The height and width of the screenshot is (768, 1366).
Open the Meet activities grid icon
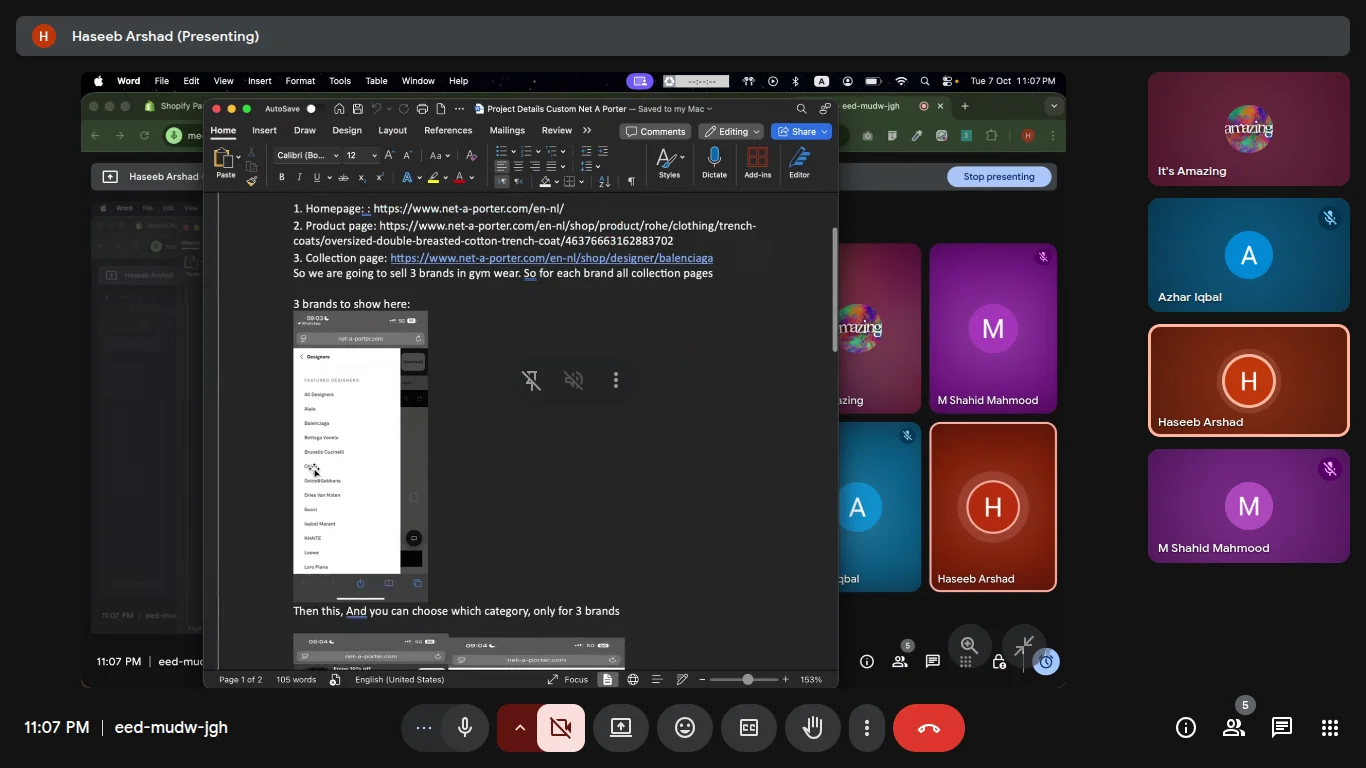pos(1330,728)
